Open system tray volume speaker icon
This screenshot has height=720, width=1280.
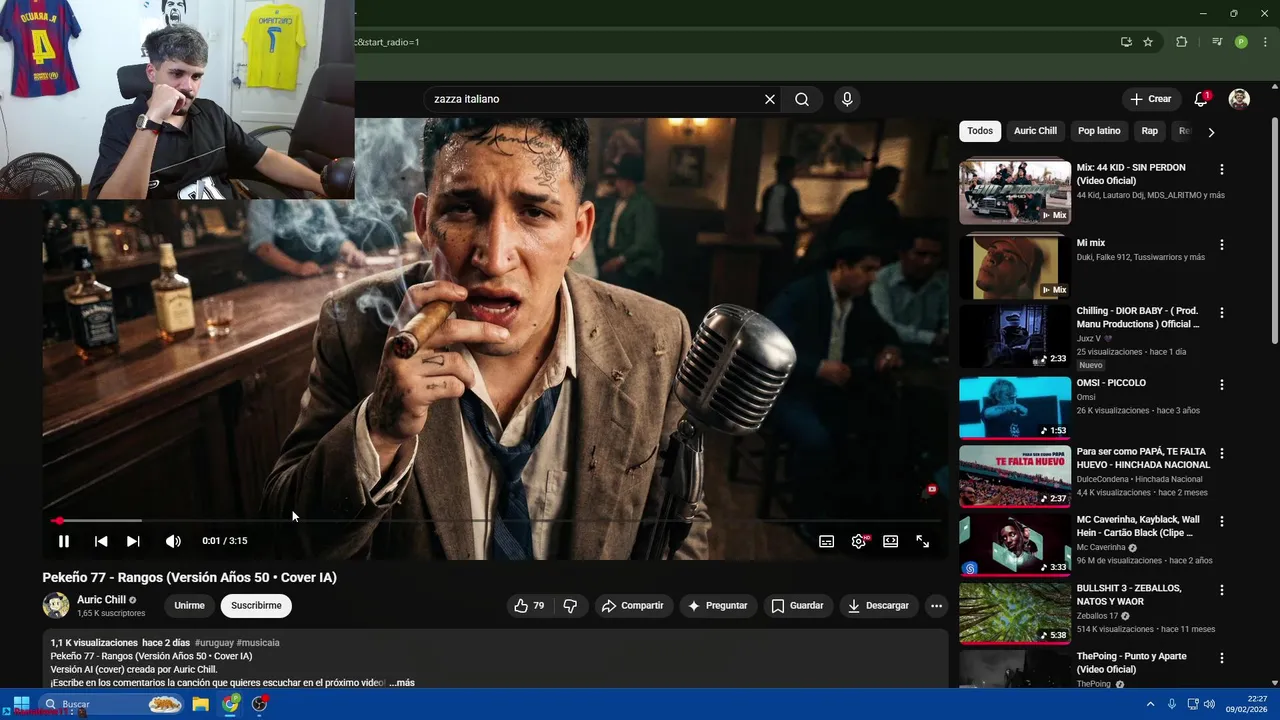1208,704
